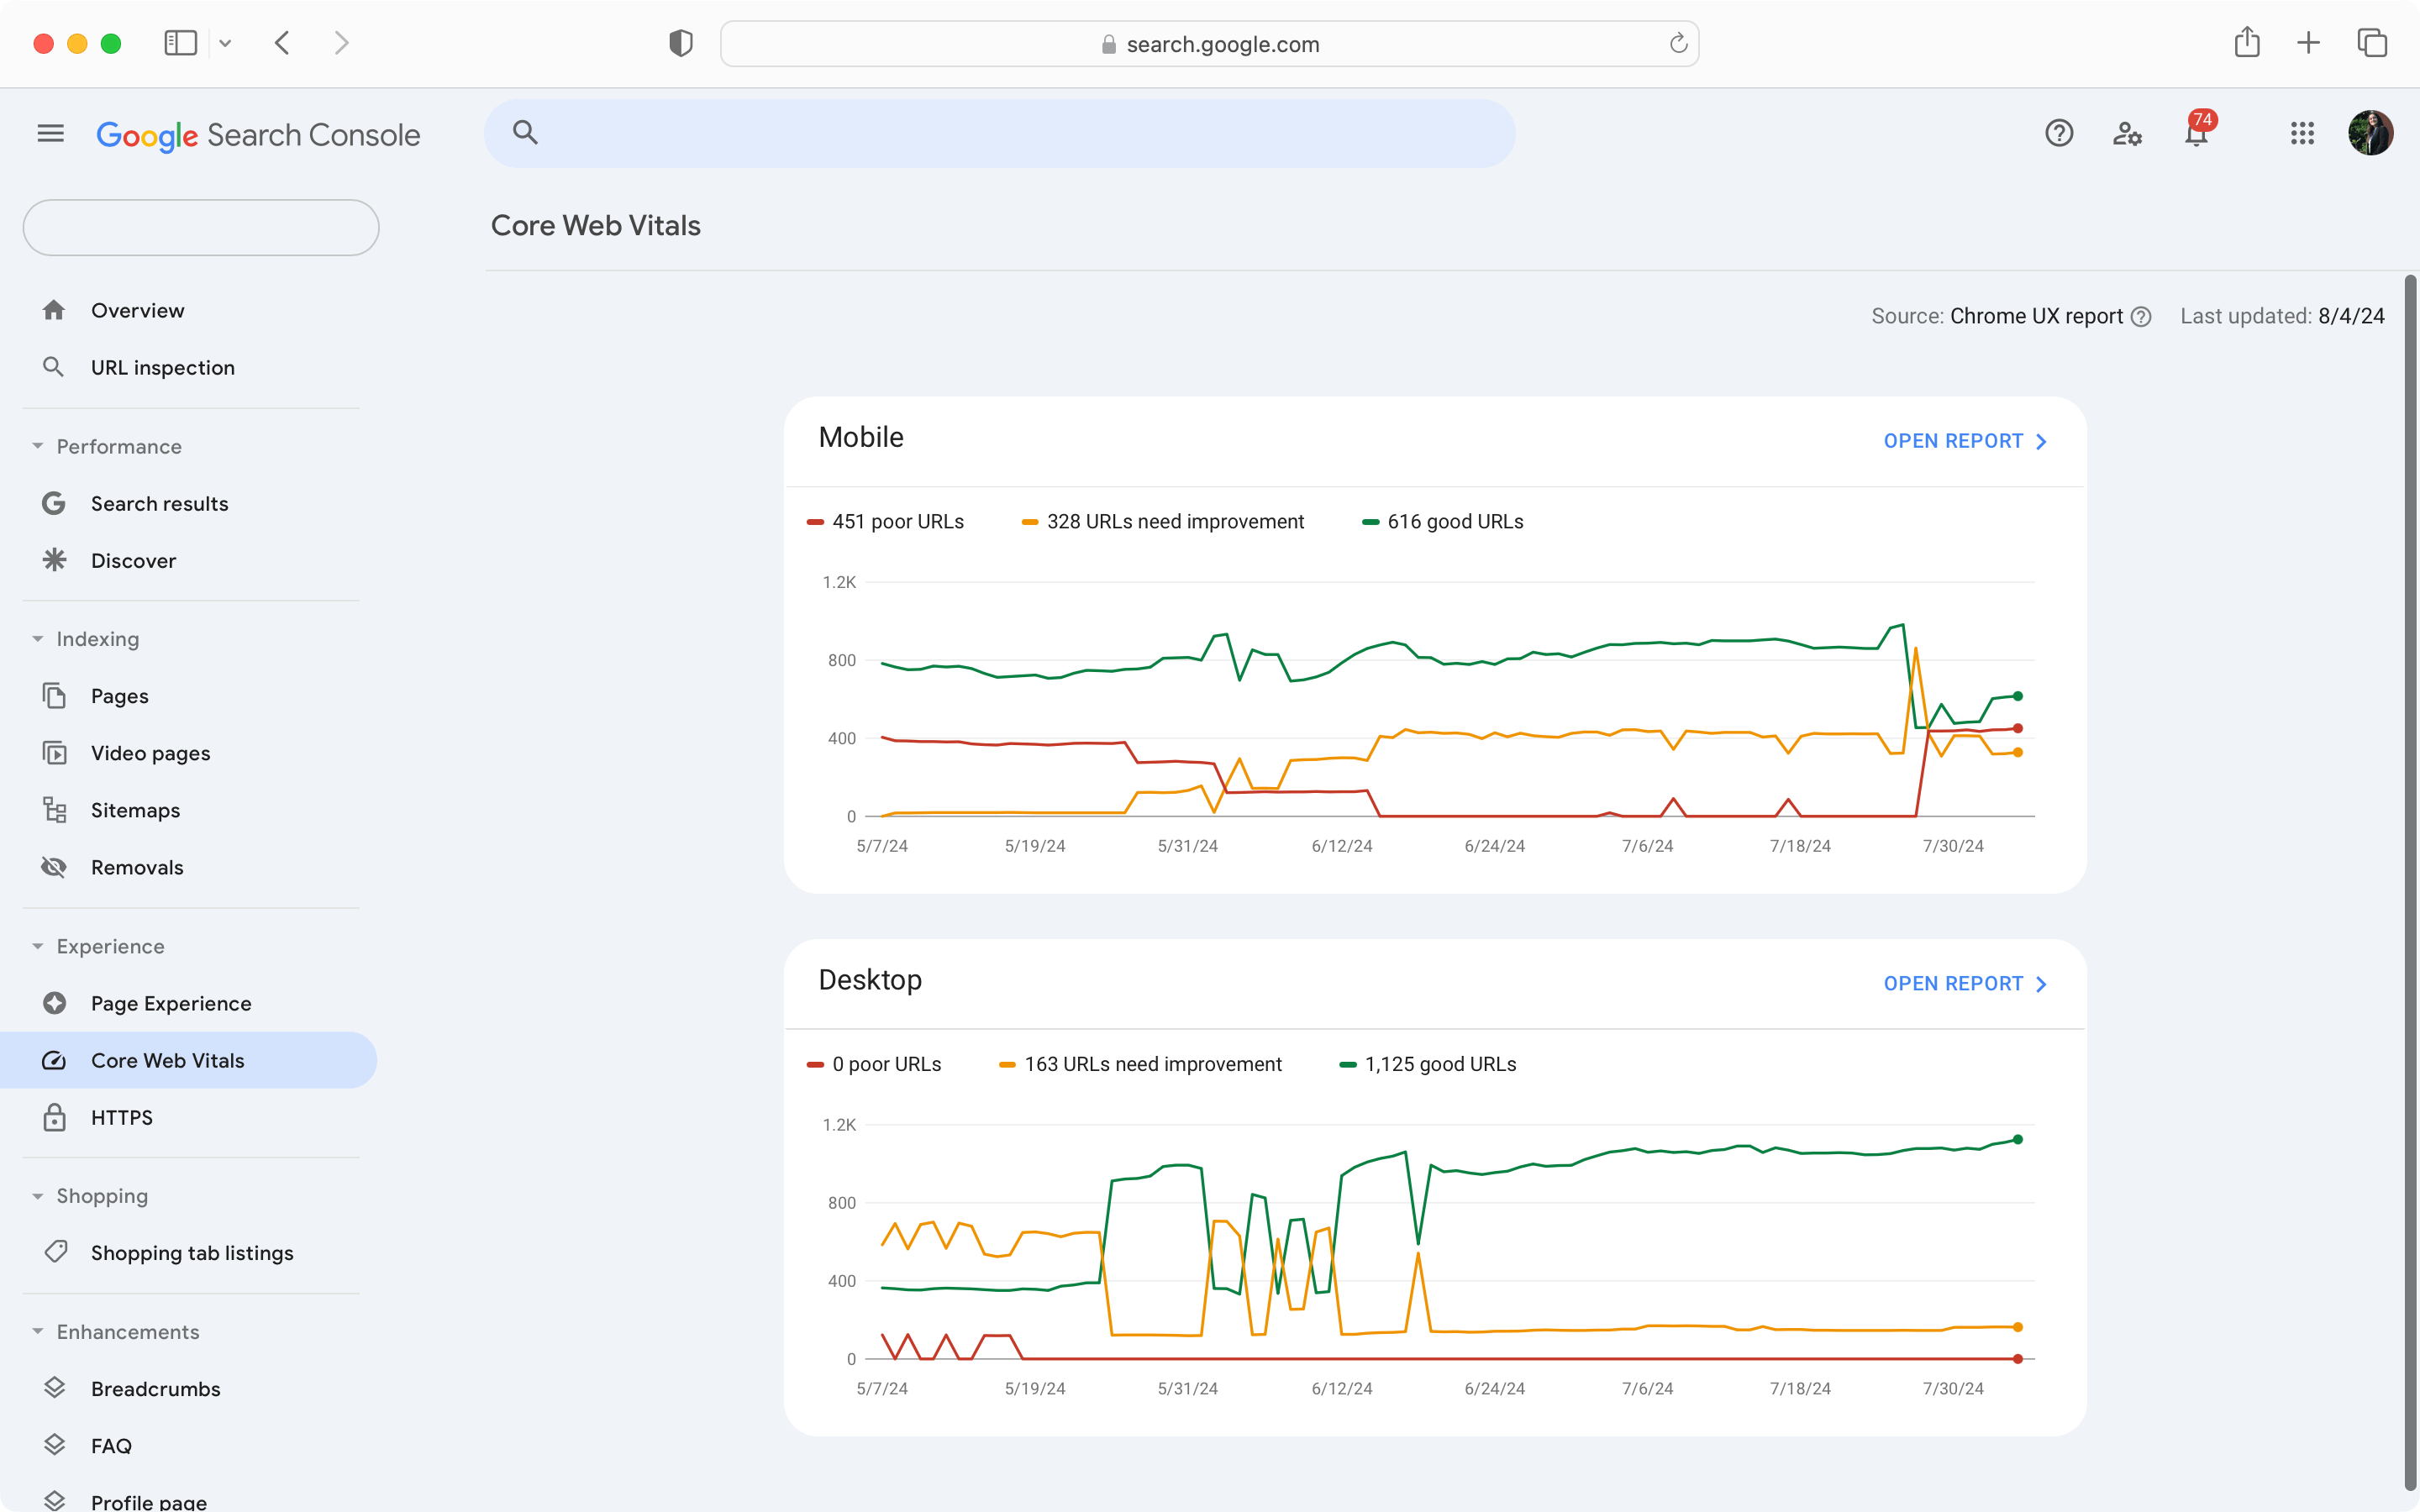Click the Discover star icon
Viewport: 2420px width, 1512px height.
click(x=54, y=559)
